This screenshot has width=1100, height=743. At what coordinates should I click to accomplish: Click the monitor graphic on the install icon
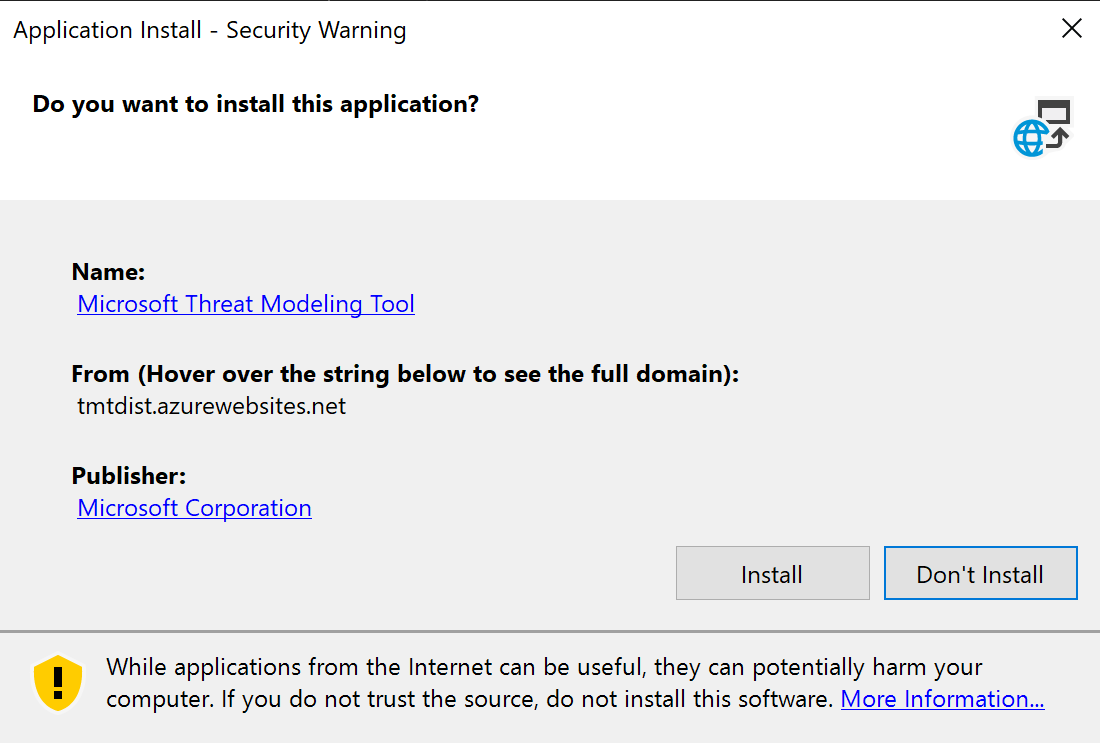click(1055, 114)
